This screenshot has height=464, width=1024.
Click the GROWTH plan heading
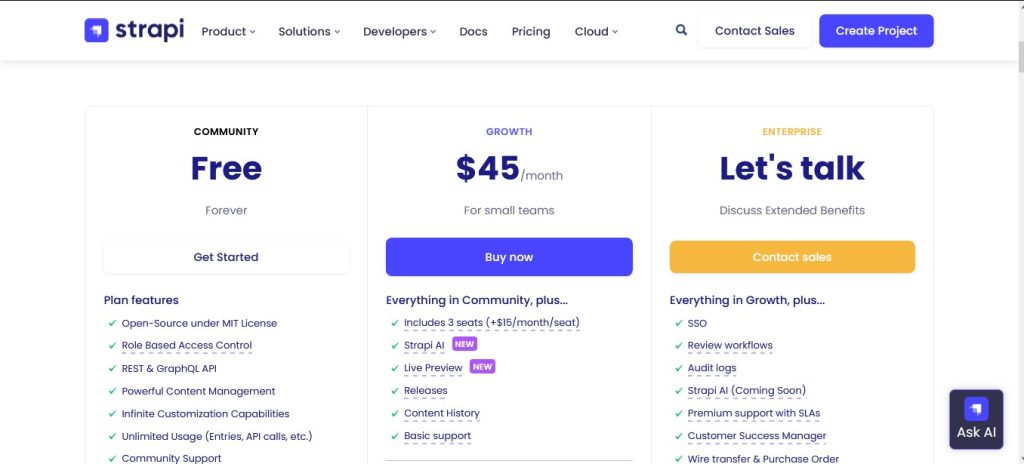[509, 131]
